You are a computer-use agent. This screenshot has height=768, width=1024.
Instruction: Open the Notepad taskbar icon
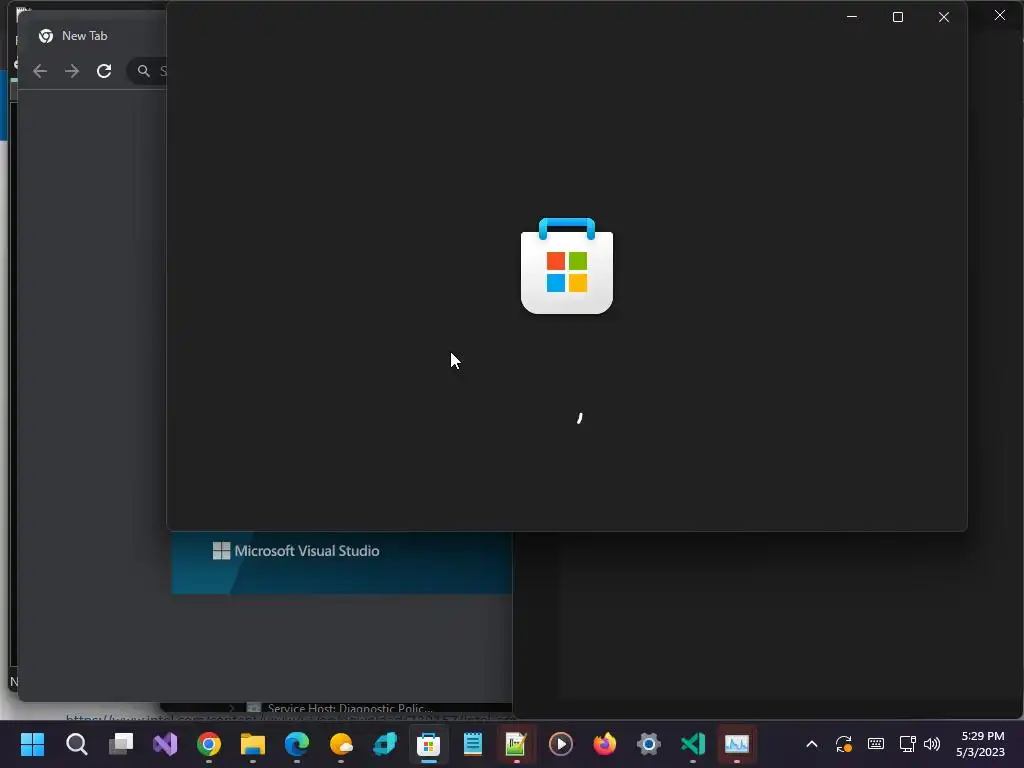point(473,744)
